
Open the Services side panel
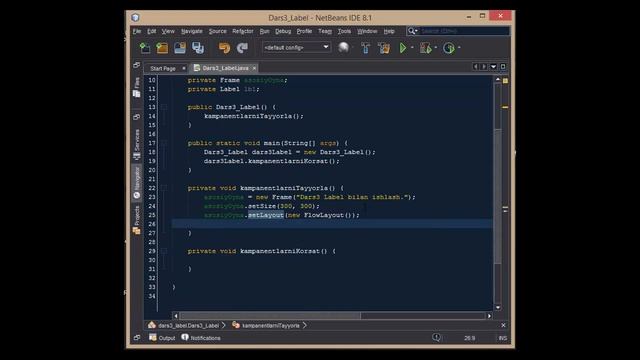point(137,145)
